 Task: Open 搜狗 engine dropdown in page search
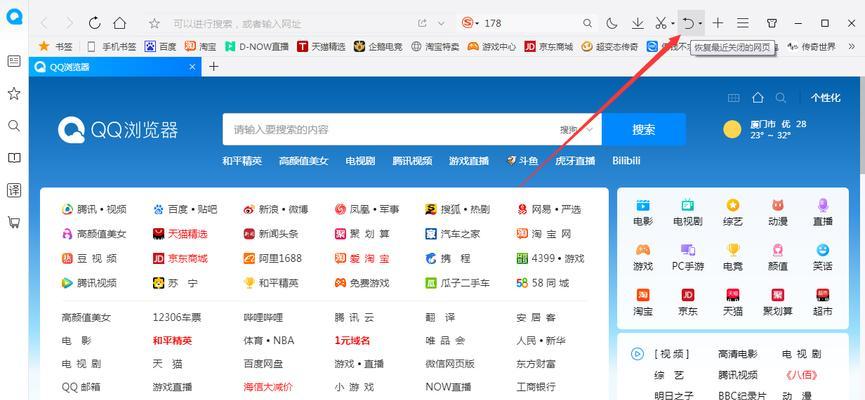click(576, 130)
